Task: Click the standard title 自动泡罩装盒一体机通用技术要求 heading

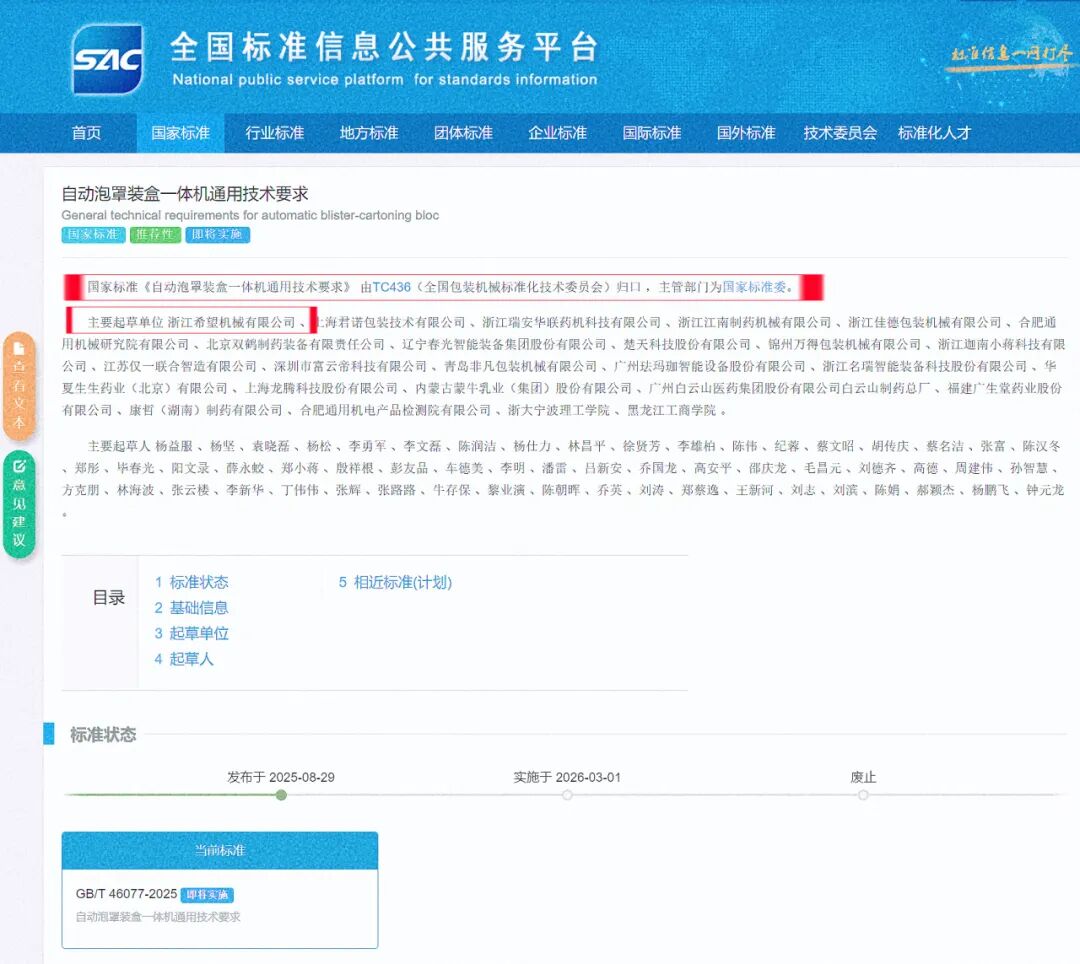Action: coord(185,194)
